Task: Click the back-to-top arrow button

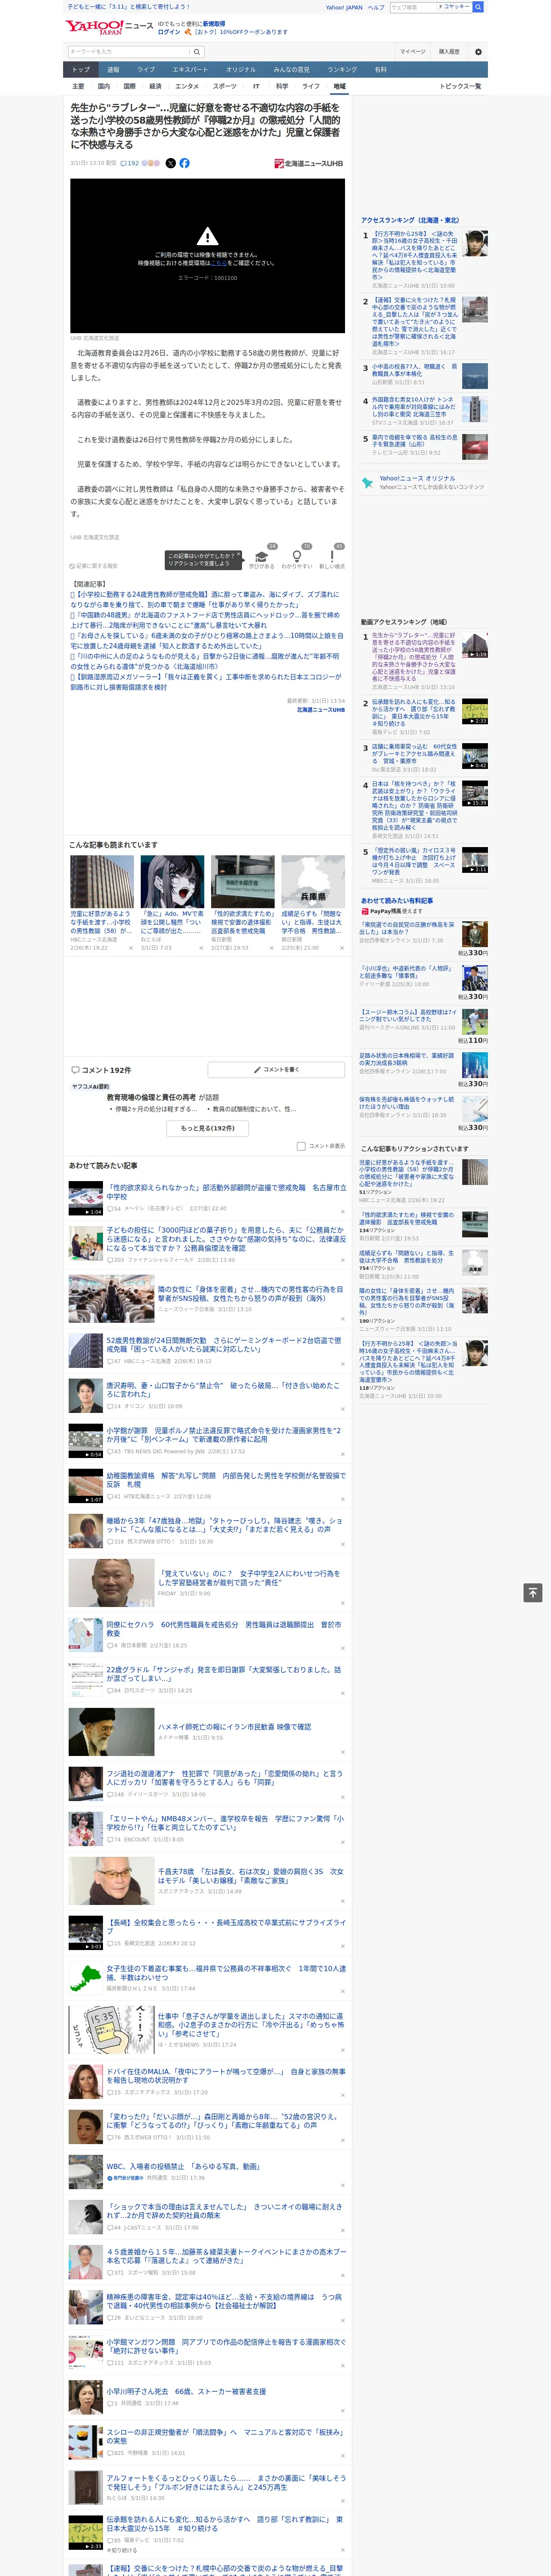Action: coord(533,1592)
